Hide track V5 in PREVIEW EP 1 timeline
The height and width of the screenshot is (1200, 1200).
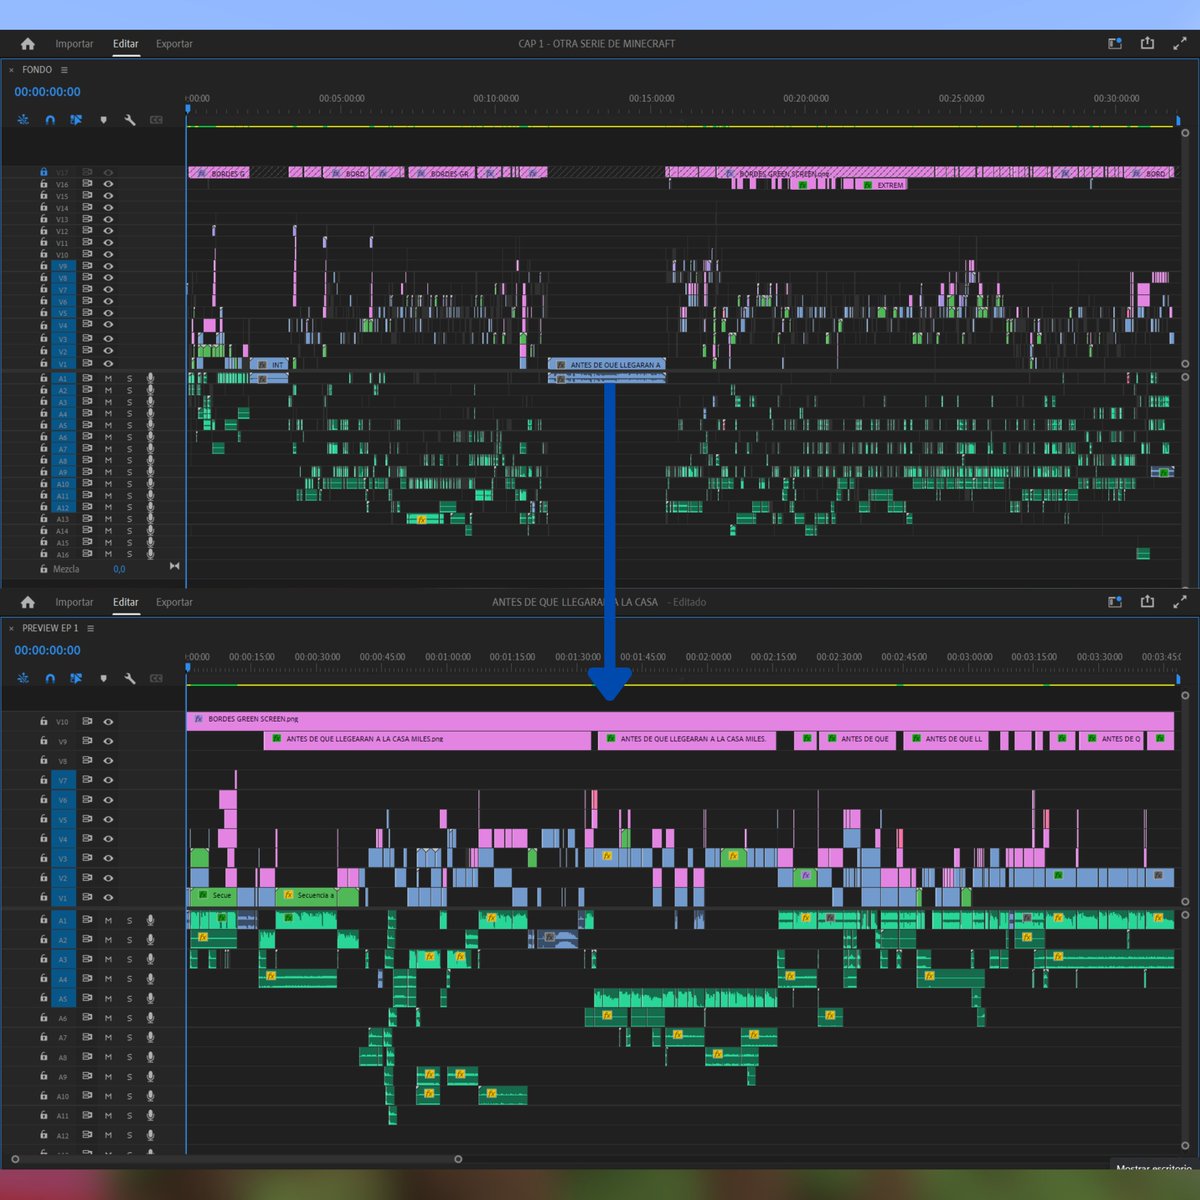(108, 819)
